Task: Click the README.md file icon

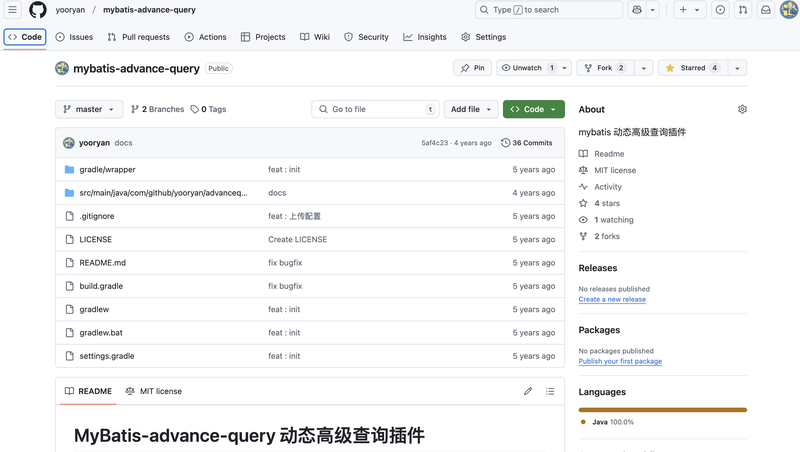Action: 69,263
